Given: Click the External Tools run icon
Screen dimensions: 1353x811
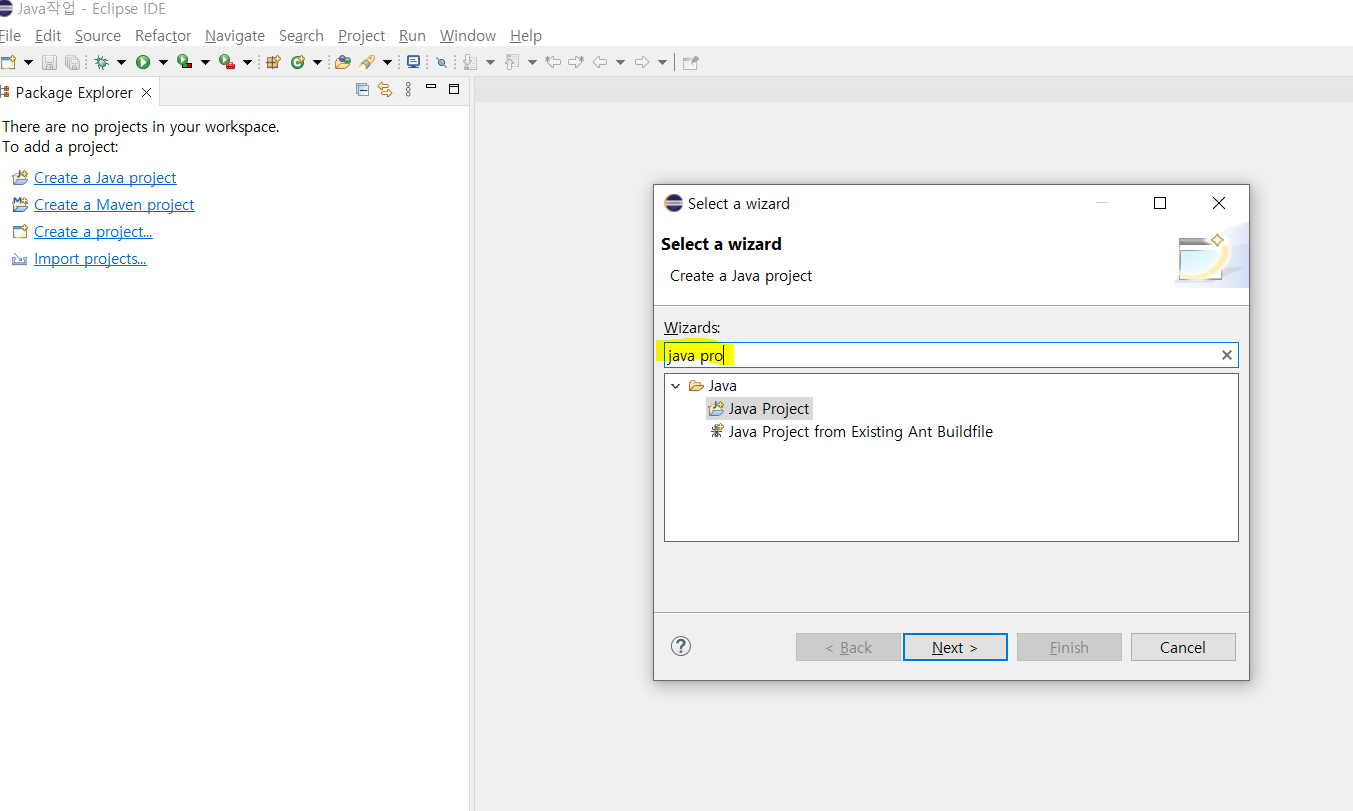Looking at the screenshot, I should pos(226,62).
